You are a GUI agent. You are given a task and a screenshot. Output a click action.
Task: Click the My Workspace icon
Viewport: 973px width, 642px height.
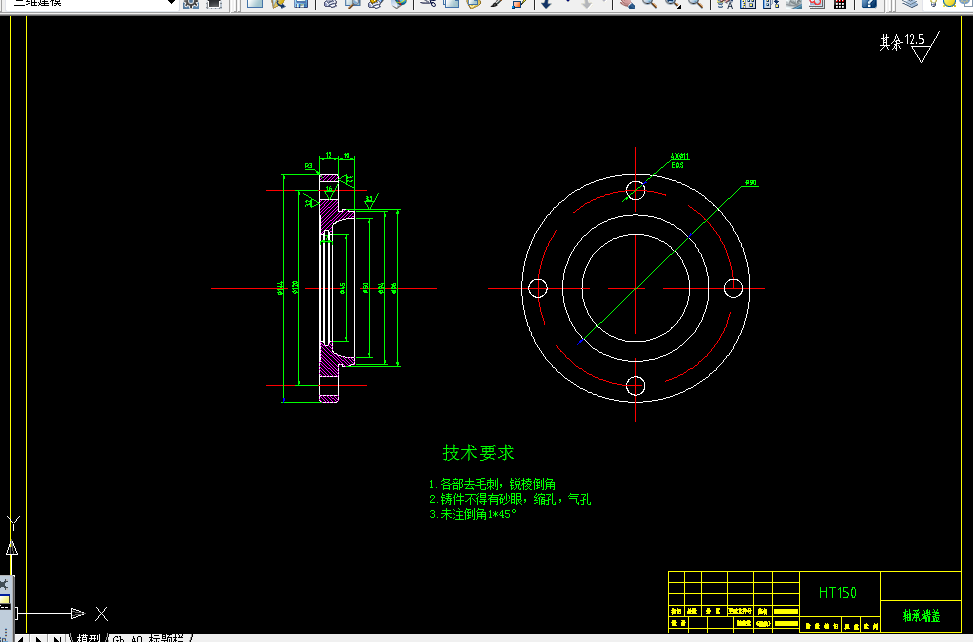(213, 3)
